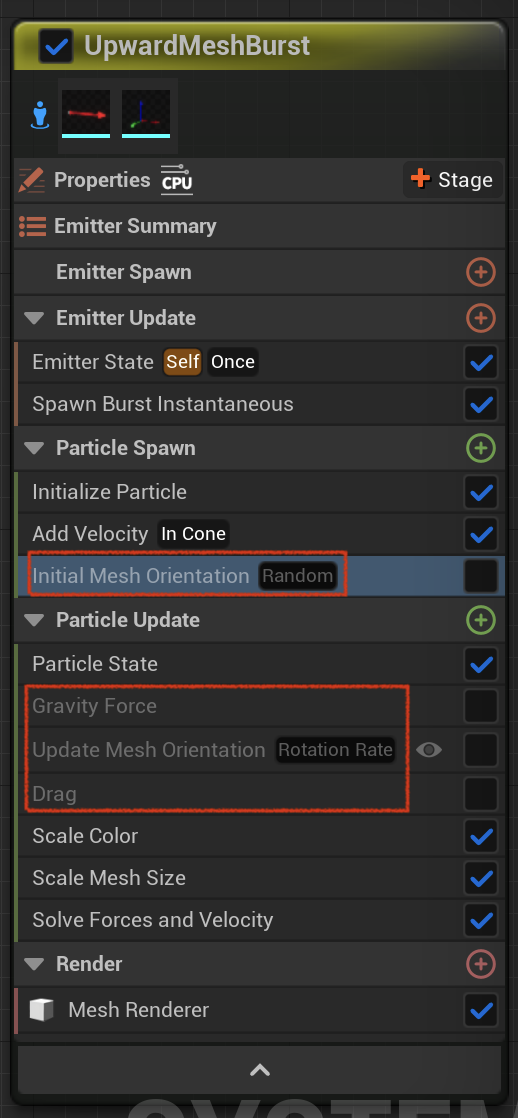Click the Add Stage button
This screenshot has width=518, height=1118.
pyautogui.click(x=452, y=180)
